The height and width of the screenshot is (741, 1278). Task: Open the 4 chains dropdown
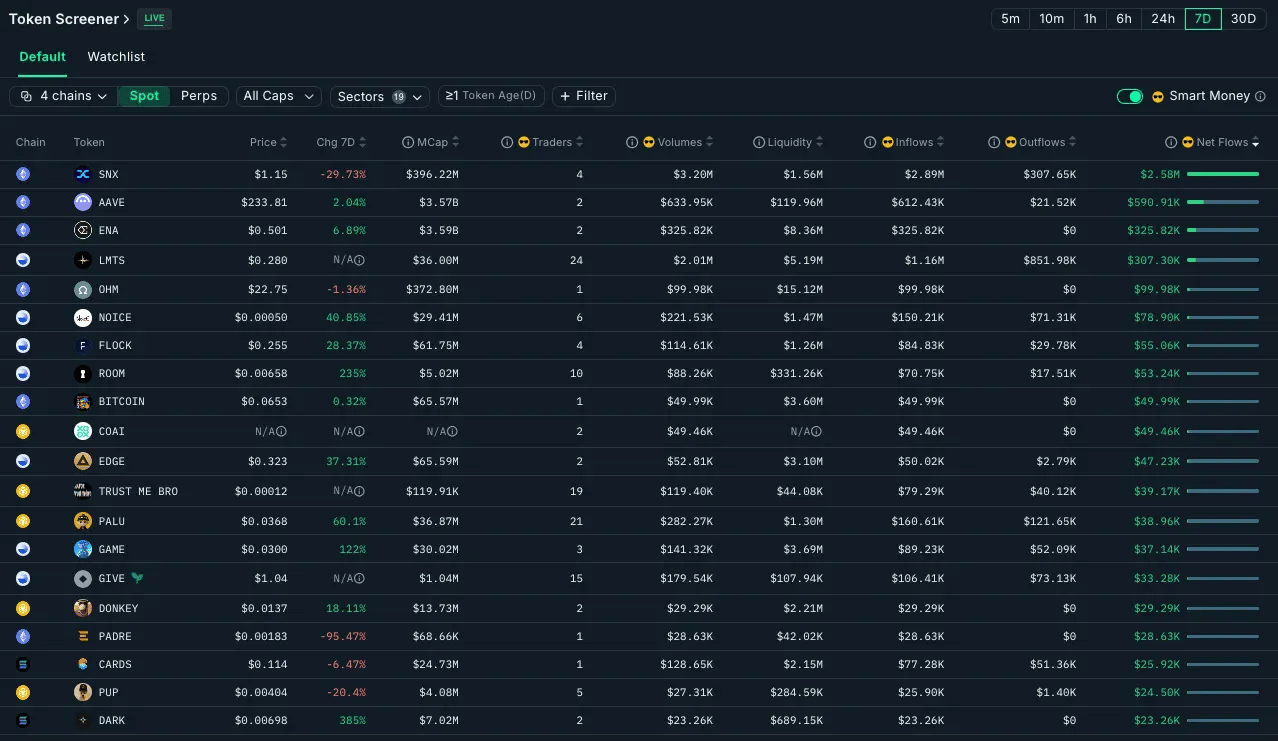coord(64,96)
